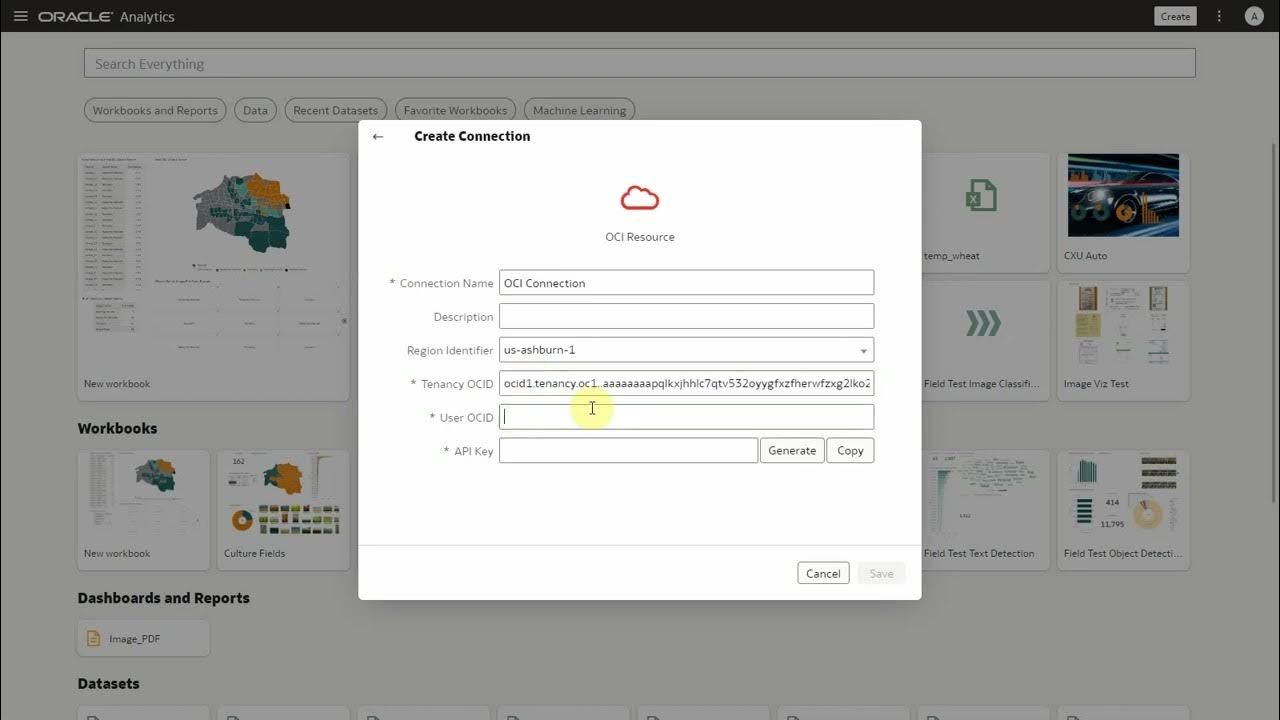
Task: Click the API Key field
Action: (x=628, y=451)
